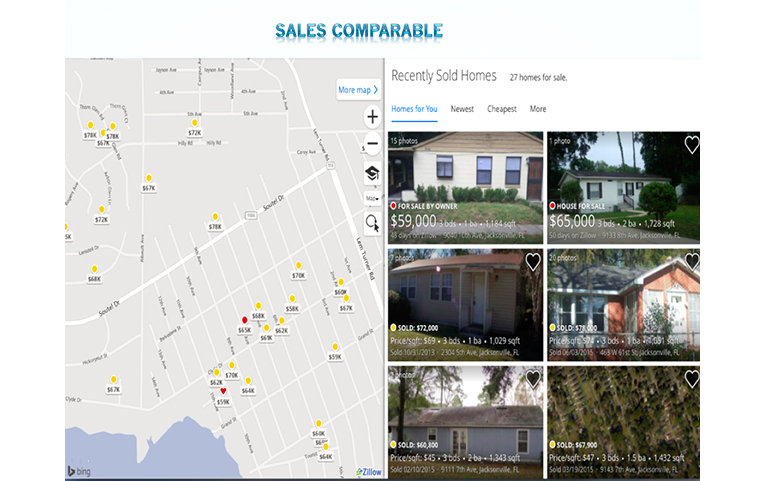Image resolution: width=770 pixels, height=481 pixels.
Task: Favorite the $65,000 house listing
Action: point(691,145)
